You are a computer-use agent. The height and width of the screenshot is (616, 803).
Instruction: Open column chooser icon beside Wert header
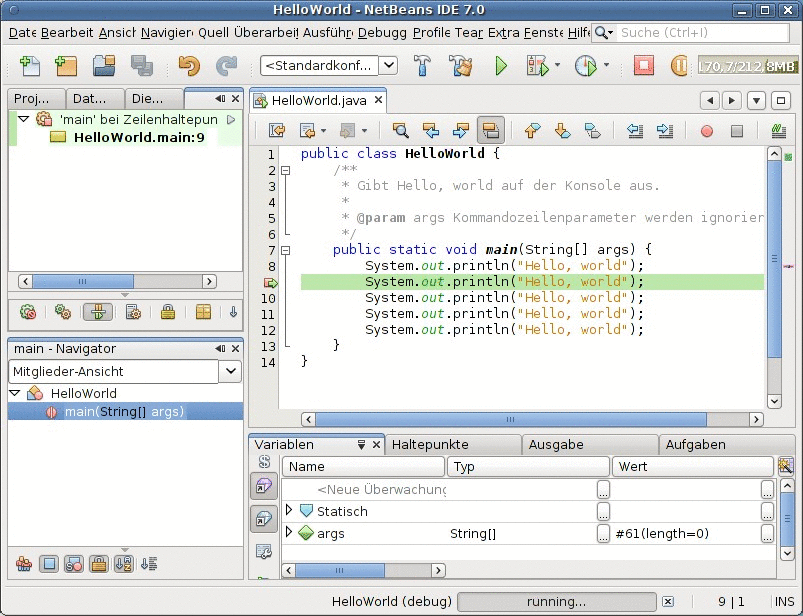click(x=785, y=466)
